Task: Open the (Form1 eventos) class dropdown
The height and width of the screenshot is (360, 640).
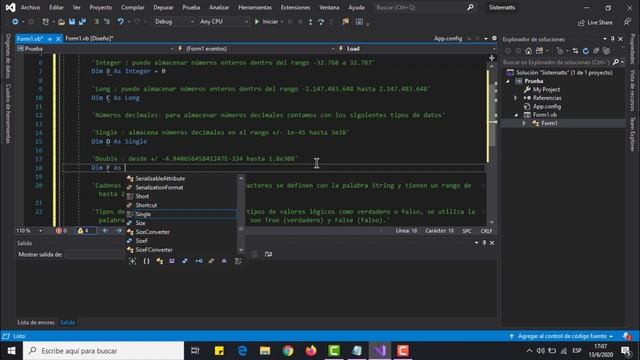Action: click(x=256, y=49)
